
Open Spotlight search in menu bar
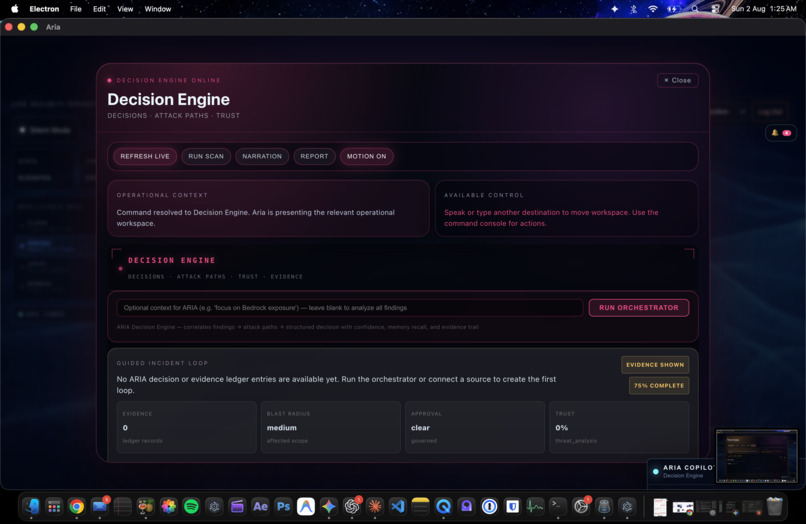click(695, 9)
